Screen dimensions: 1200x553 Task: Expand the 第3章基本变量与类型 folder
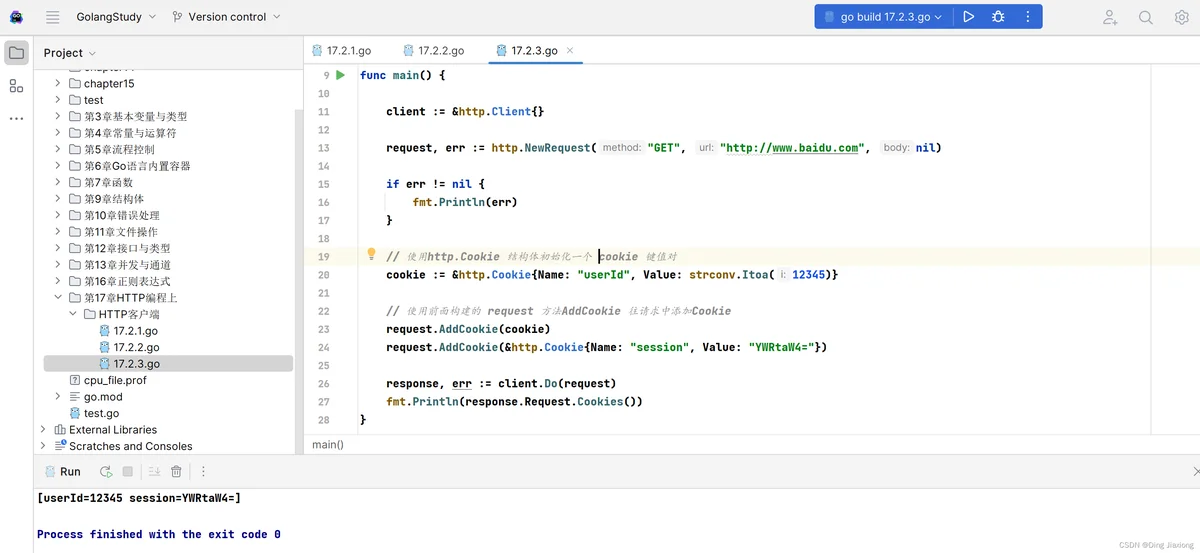(x=58, y=117)
